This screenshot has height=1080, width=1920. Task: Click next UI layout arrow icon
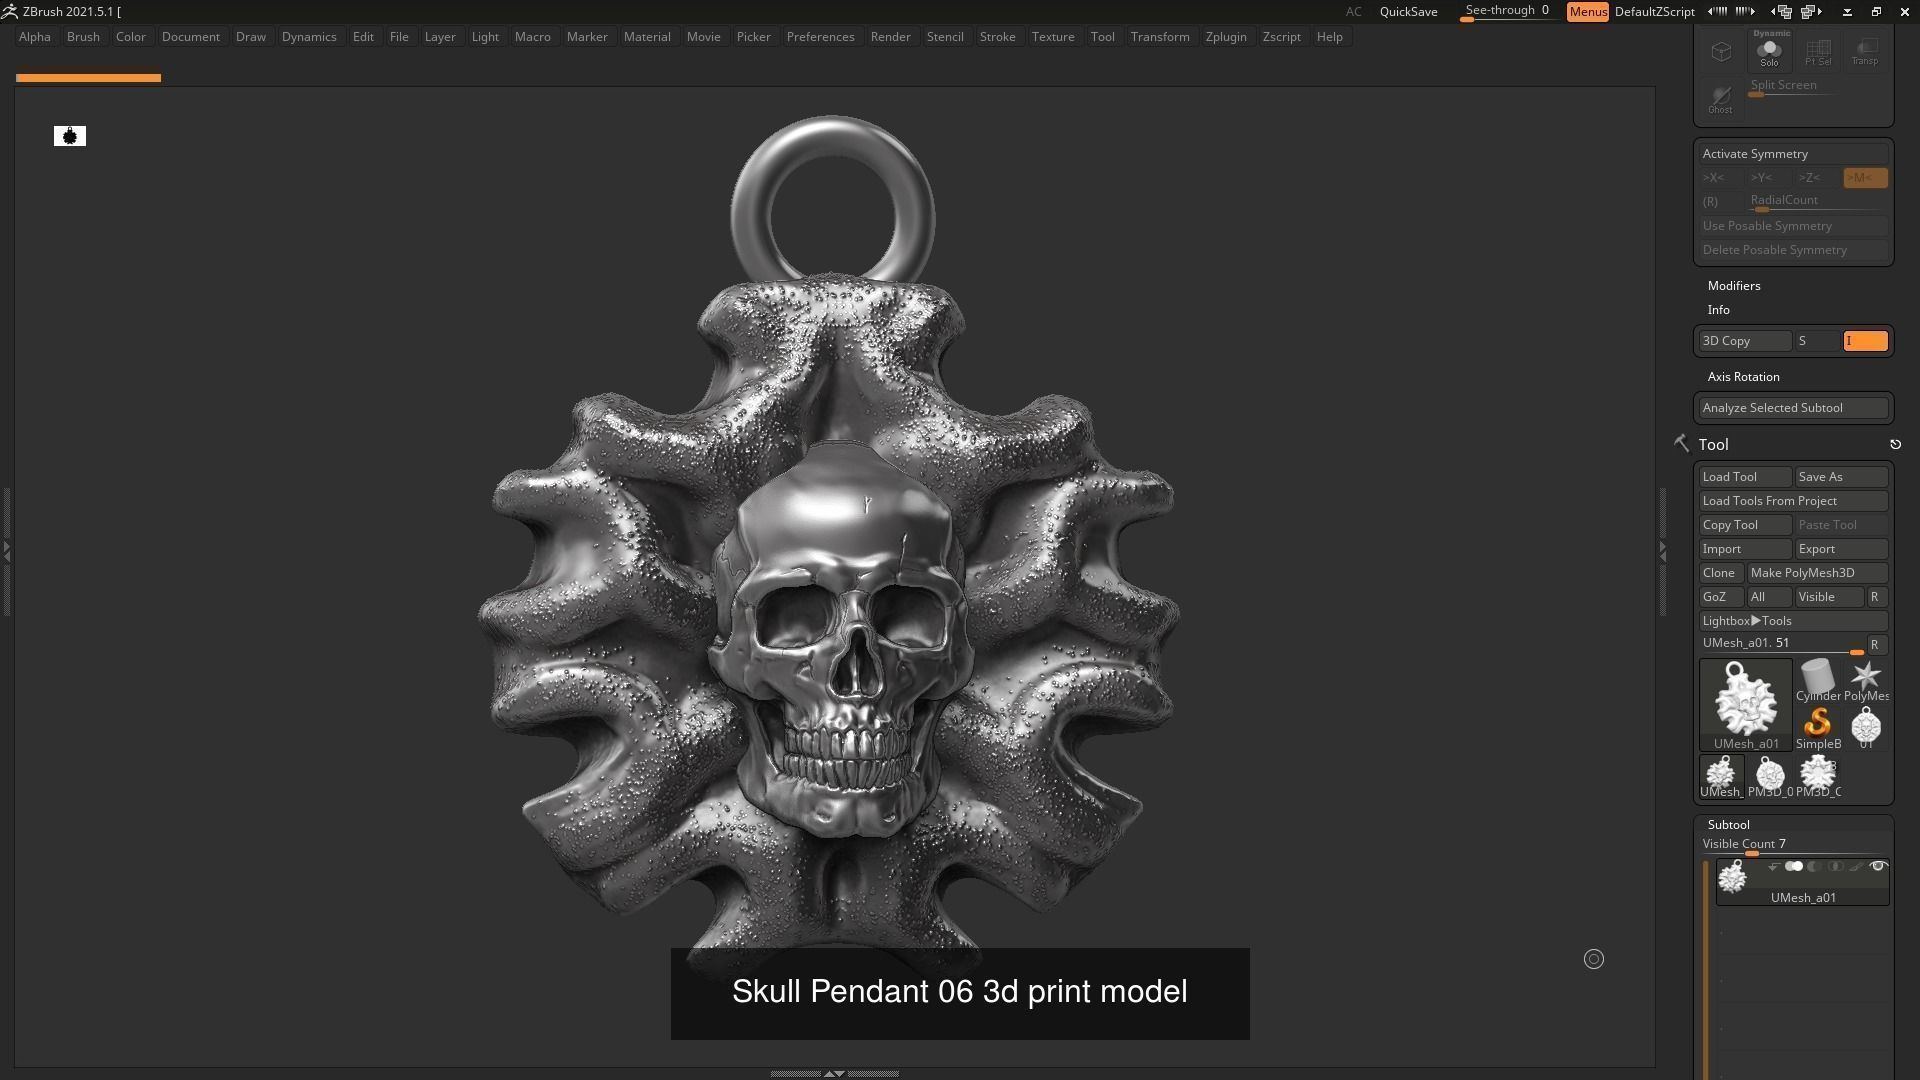click(1811, 11)
